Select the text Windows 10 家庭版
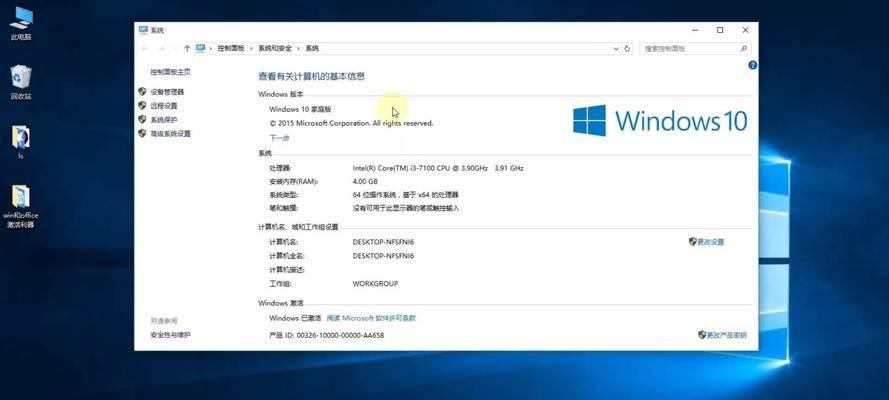 300,109
